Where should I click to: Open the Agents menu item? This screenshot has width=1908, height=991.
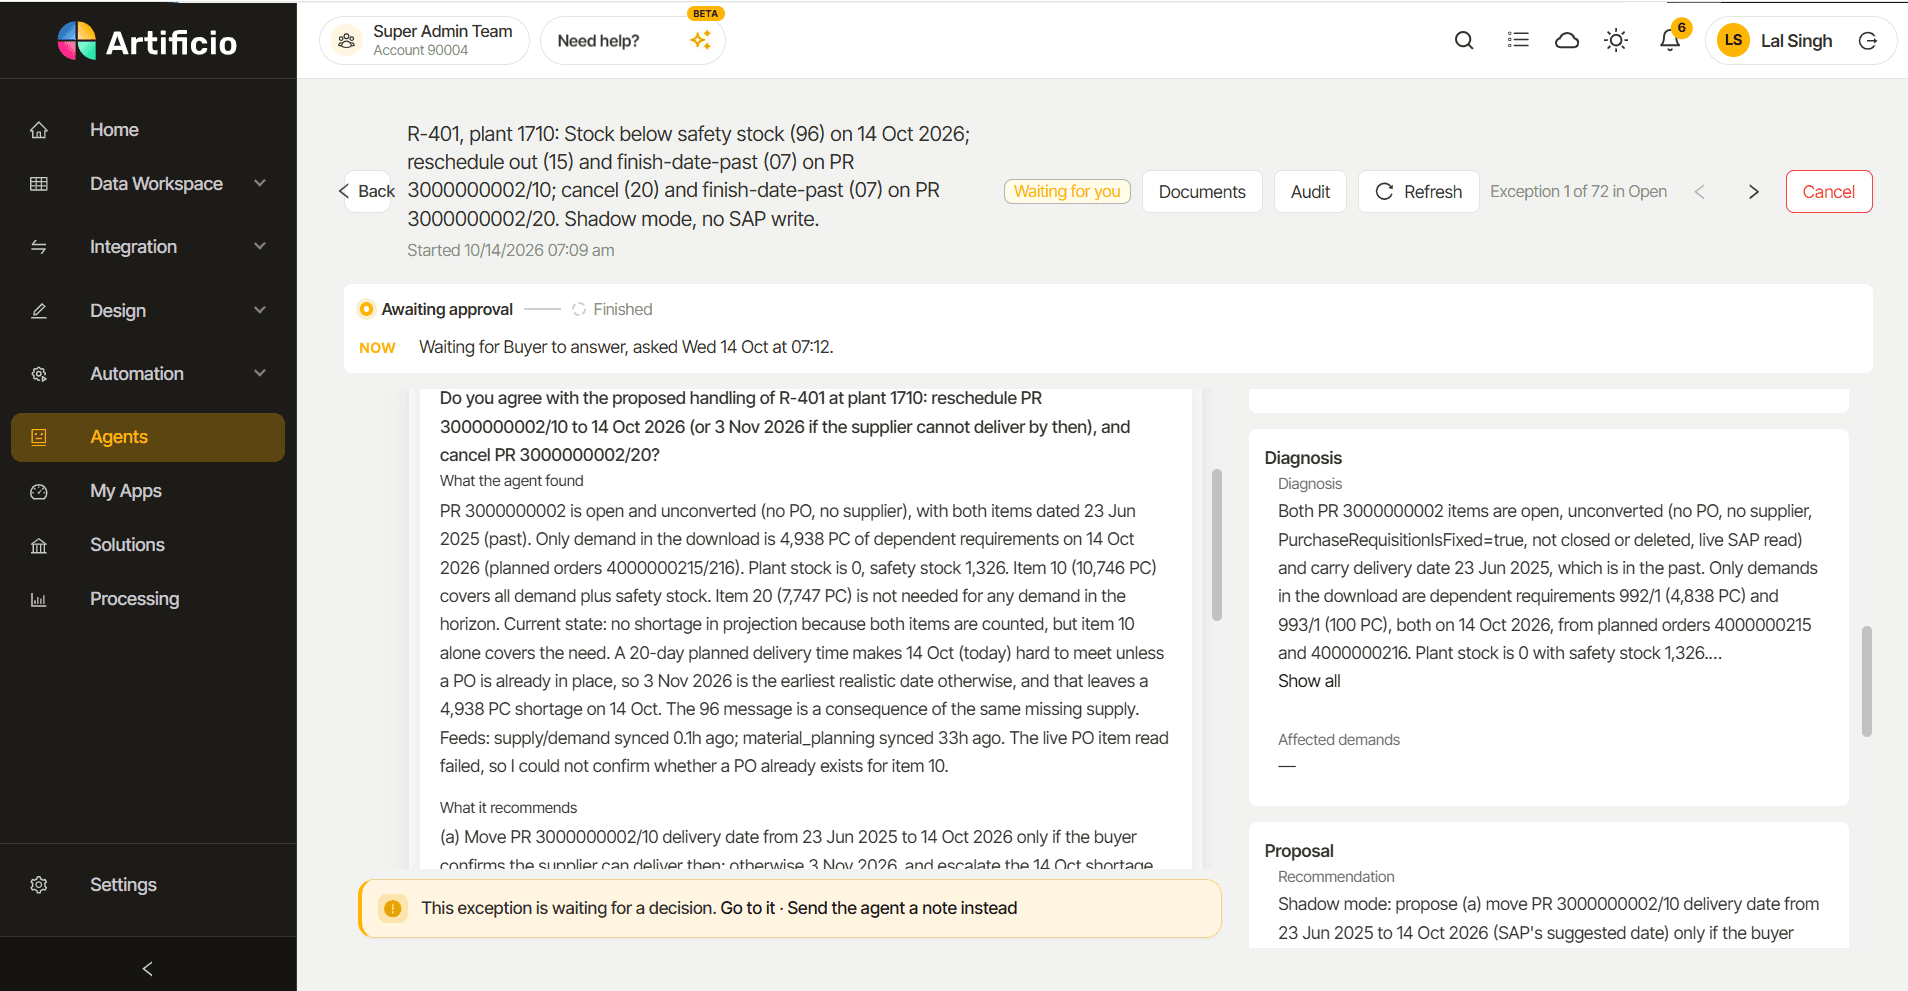(148, 437)
